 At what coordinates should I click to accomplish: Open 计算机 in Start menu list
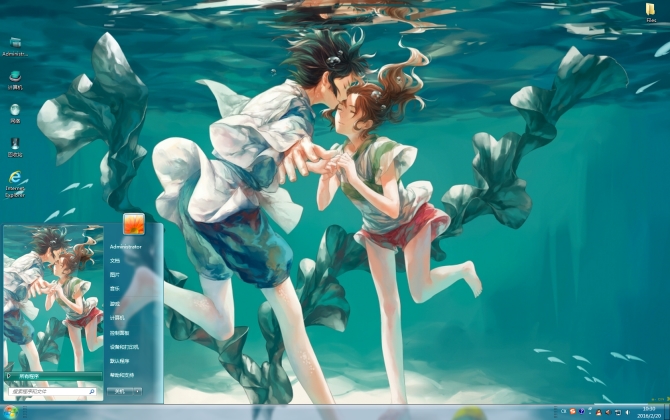coord(117,318)
